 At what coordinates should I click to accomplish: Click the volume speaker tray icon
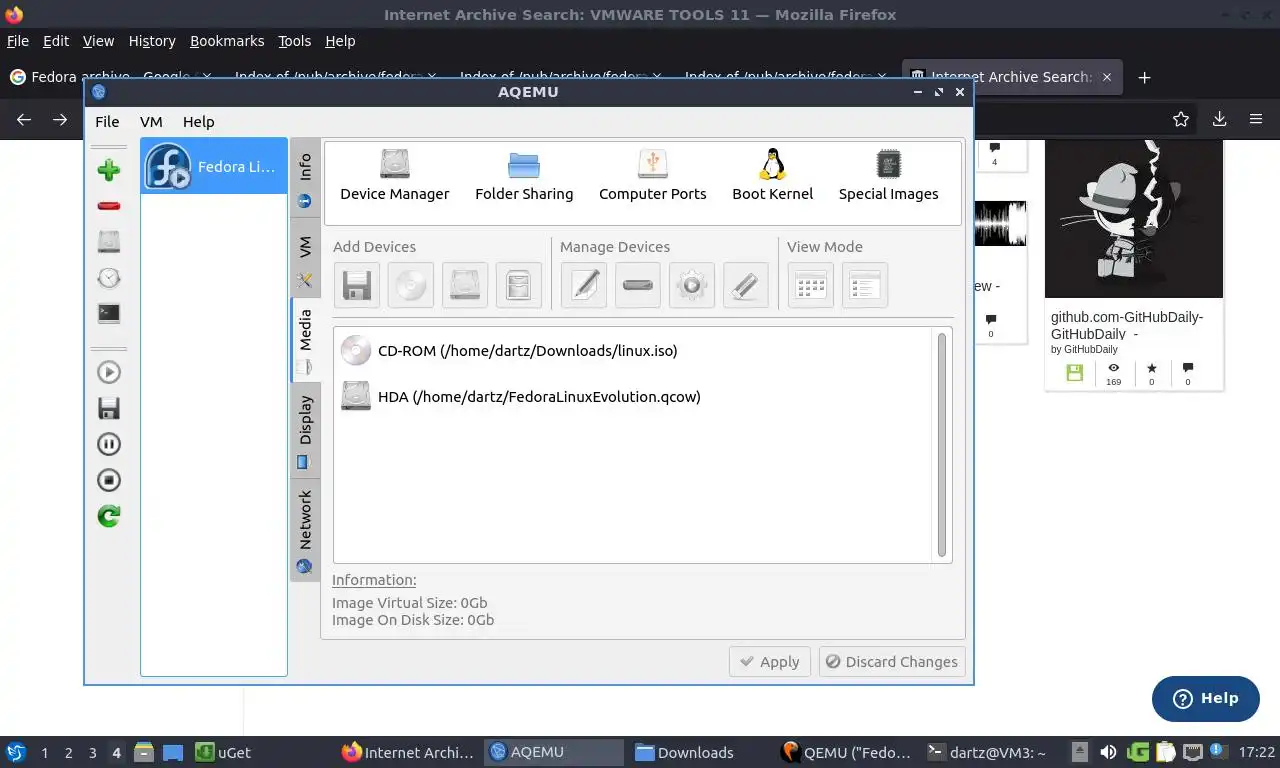(x=1108, y=752)
